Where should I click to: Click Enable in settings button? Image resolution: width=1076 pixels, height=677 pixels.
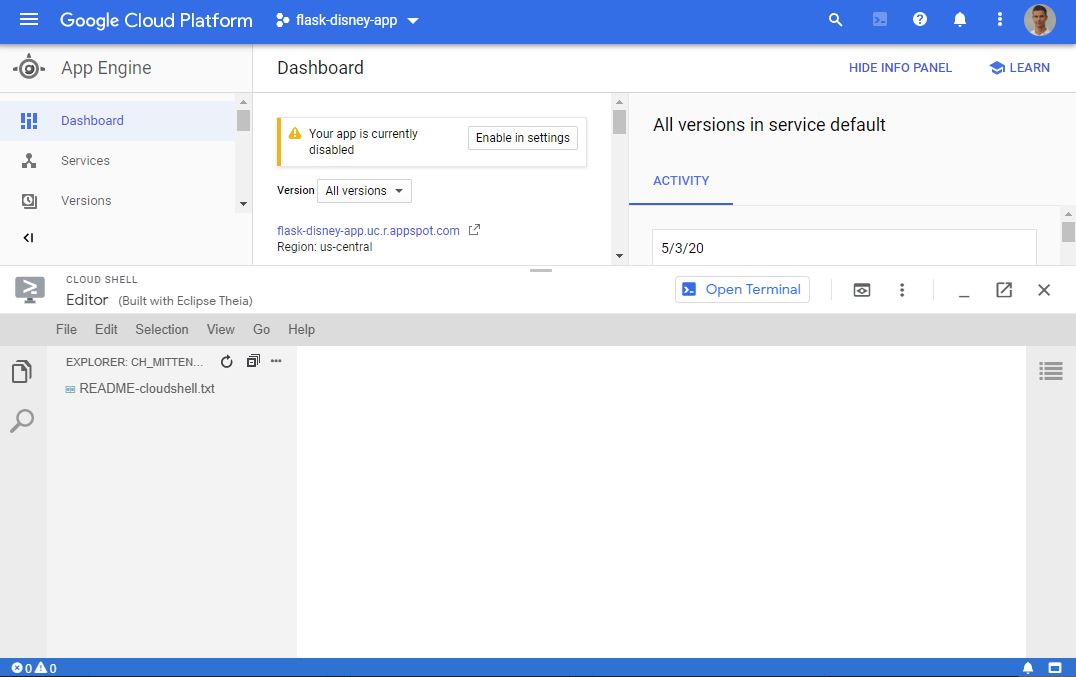coord(522,138)
